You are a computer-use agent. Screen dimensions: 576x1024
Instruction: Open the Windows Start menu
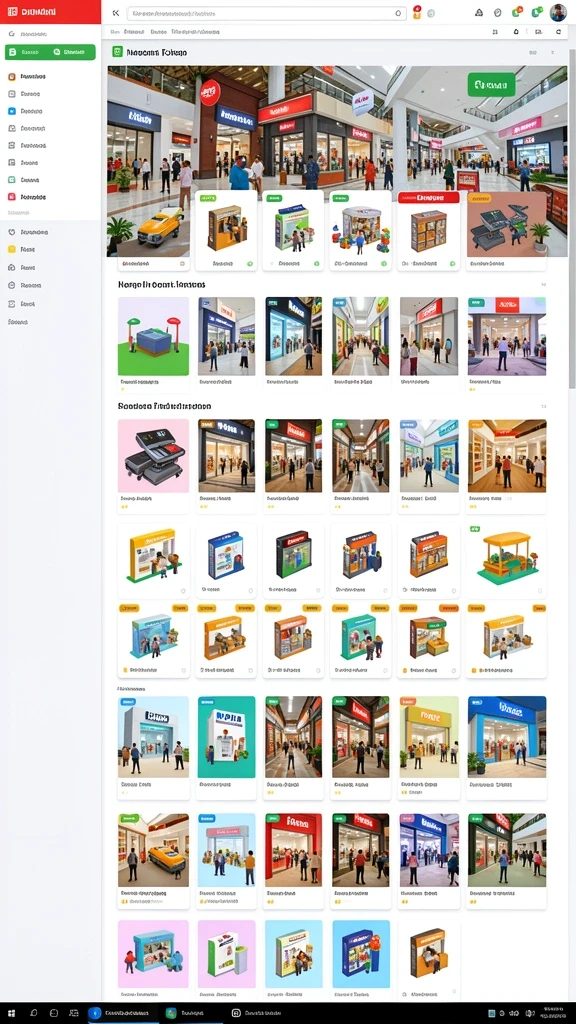pos(11,1013)
